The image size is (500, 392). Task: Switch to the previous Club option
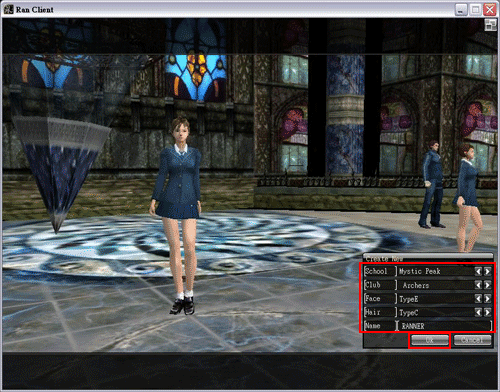[x=478, y=285]
